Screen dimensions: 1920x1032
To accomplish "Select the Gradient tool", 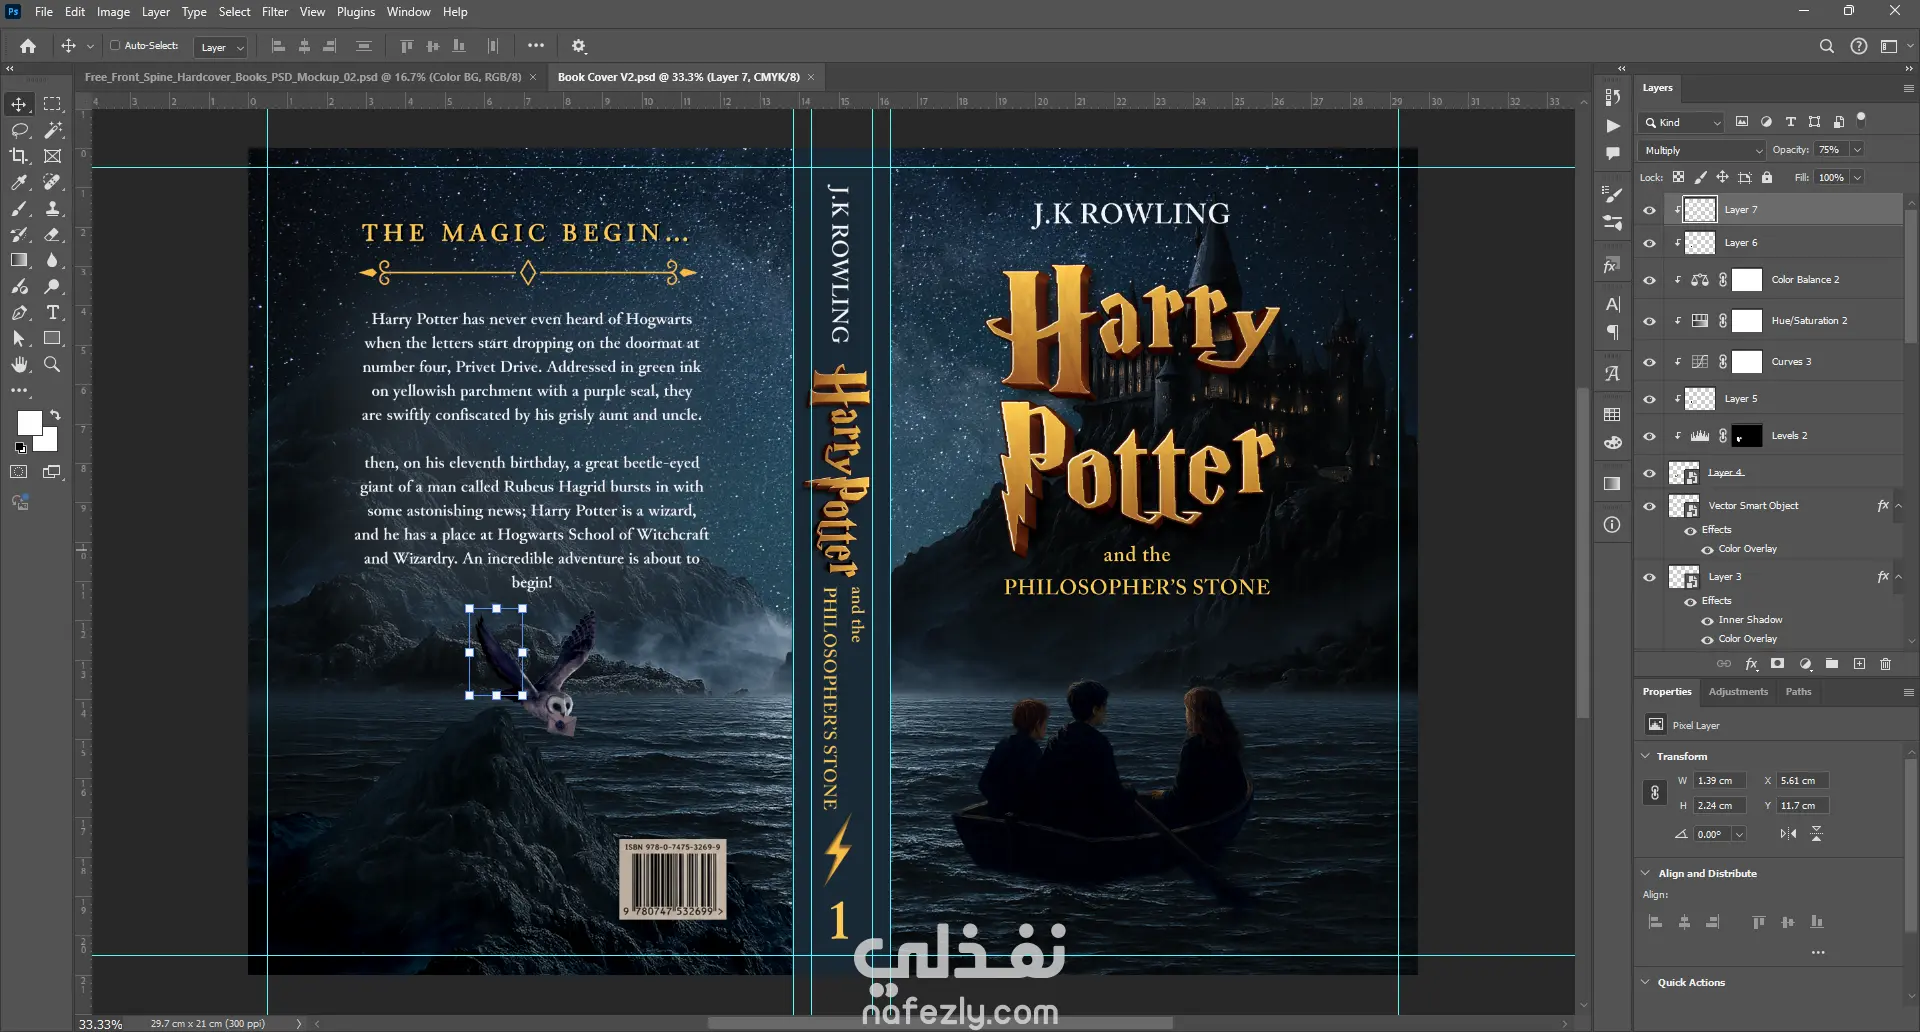I will tap(19, 260).
